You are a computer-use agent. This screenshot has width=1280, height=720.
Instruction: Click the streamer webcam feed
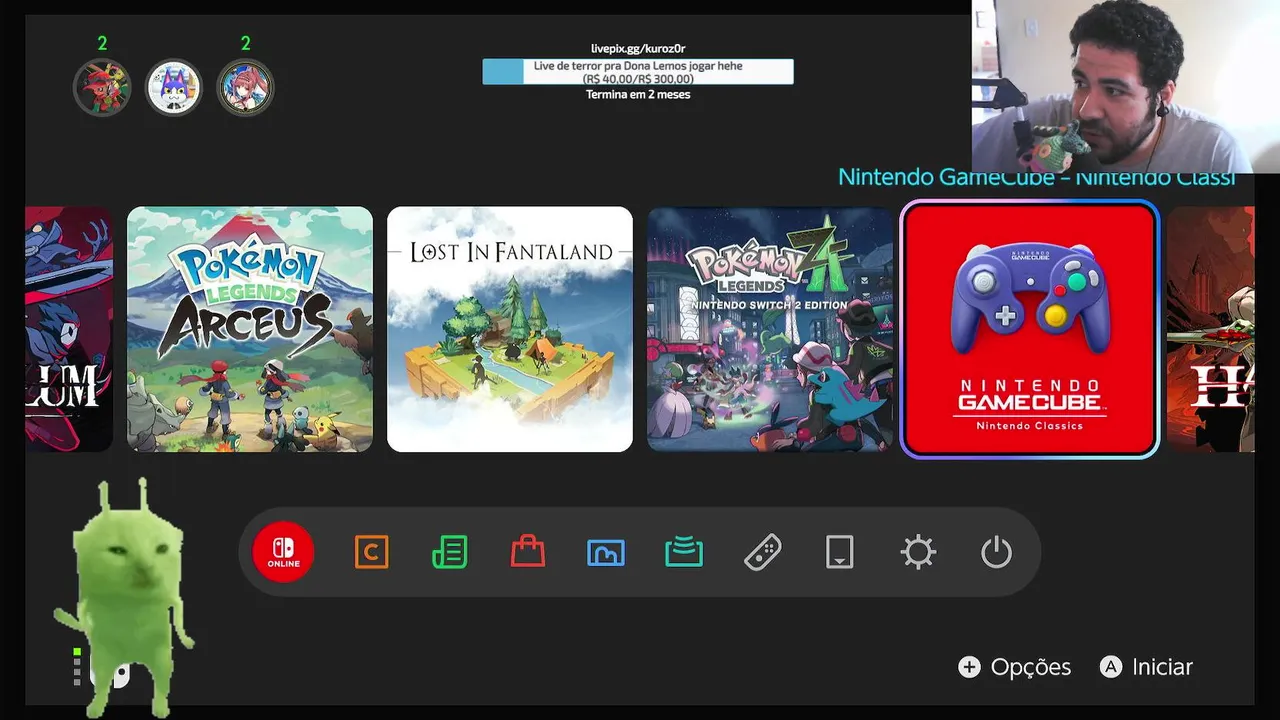1126,87
